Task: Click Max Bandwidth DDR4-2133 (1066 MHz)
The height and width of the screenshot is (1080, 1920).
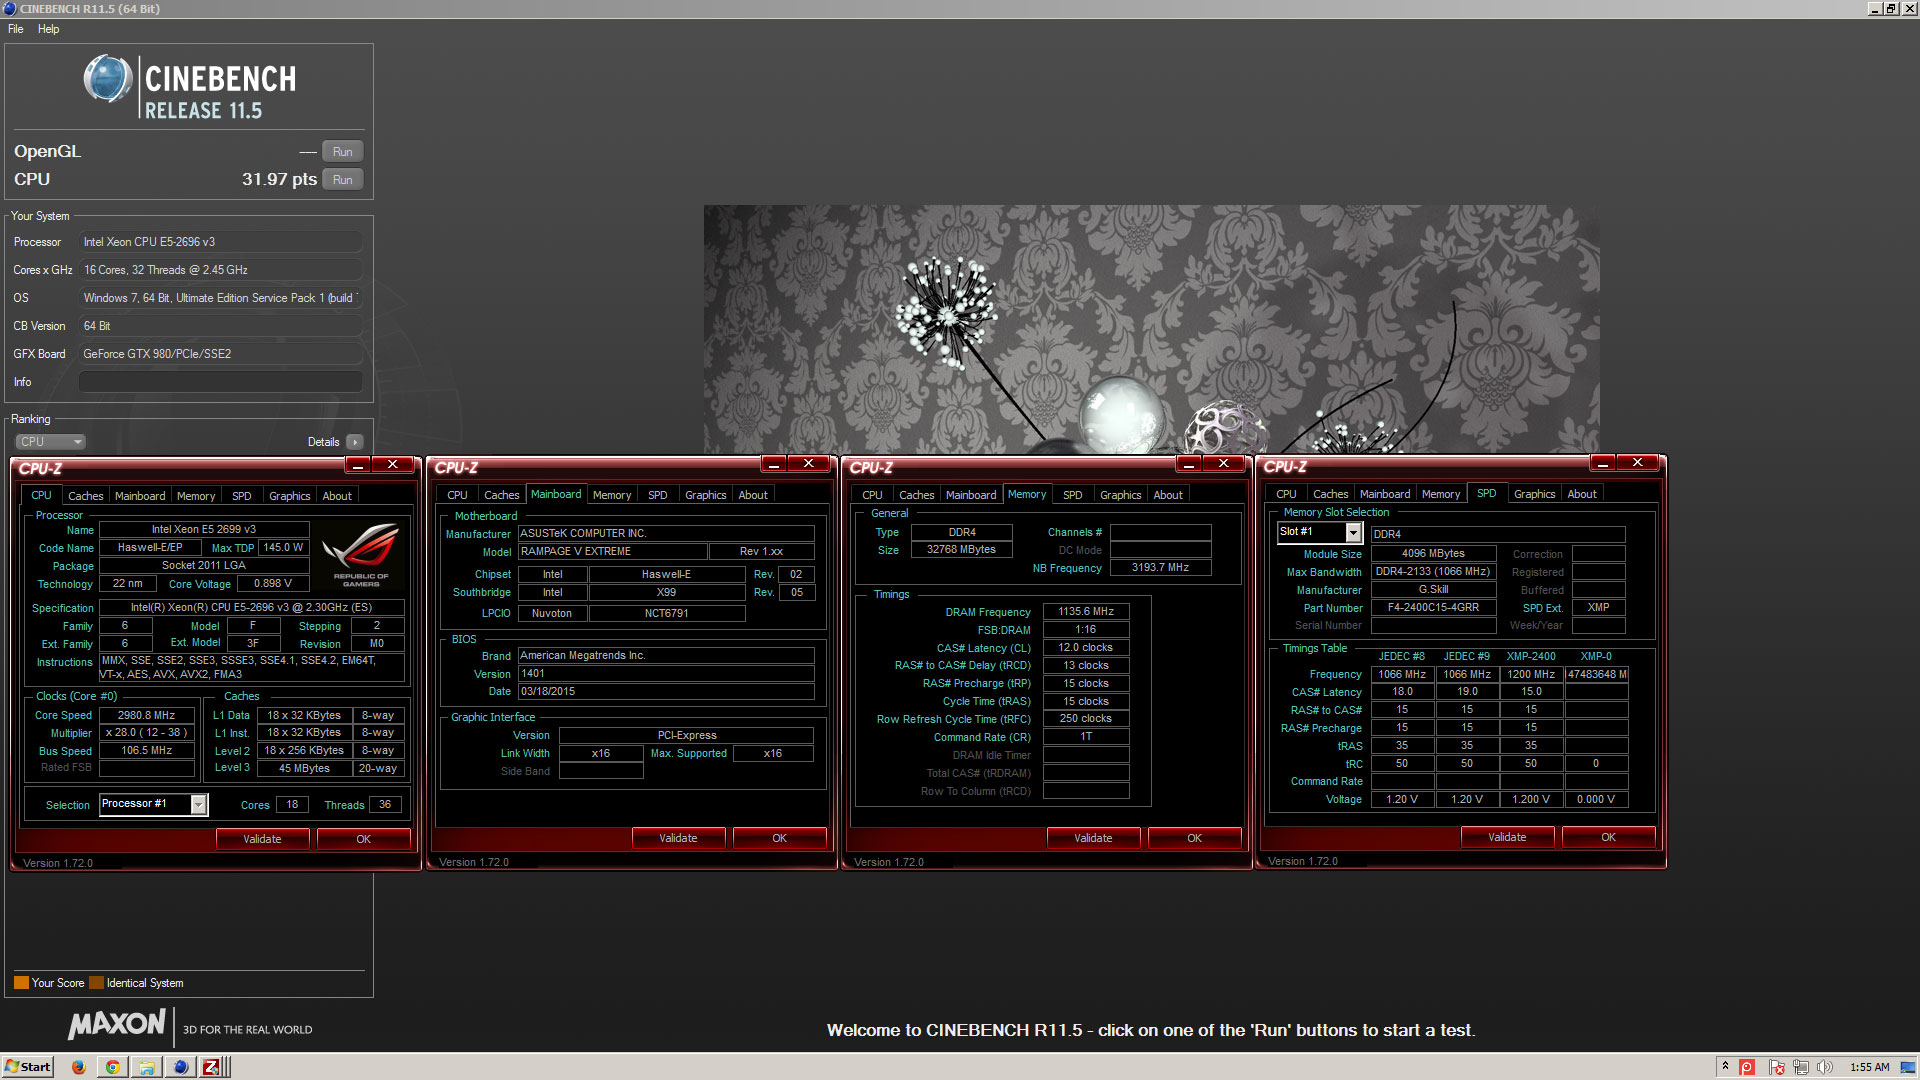Action: 1433,572
